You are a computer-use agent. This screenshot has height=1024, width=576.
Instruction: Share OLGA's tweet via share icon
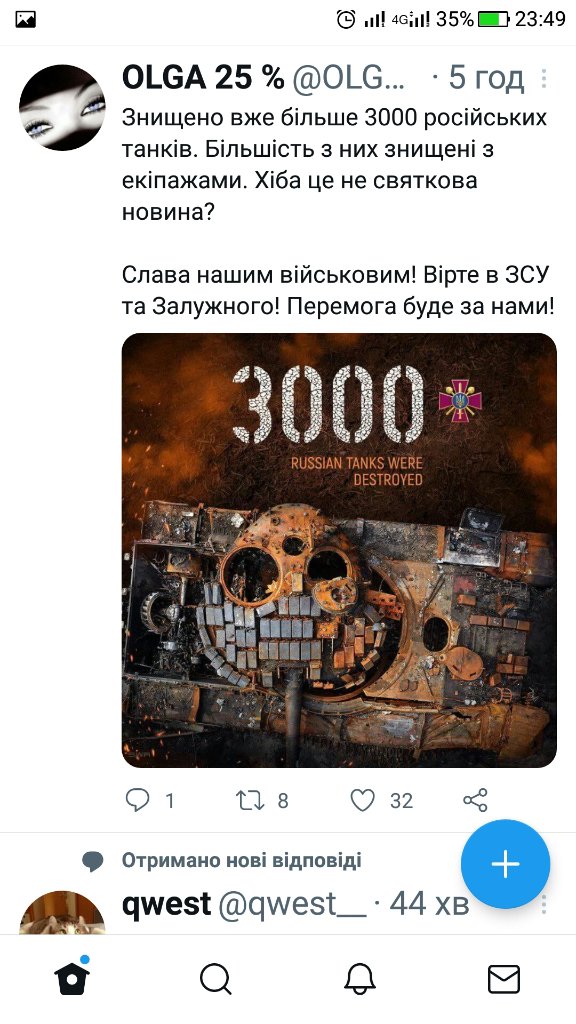click(475, 800)
